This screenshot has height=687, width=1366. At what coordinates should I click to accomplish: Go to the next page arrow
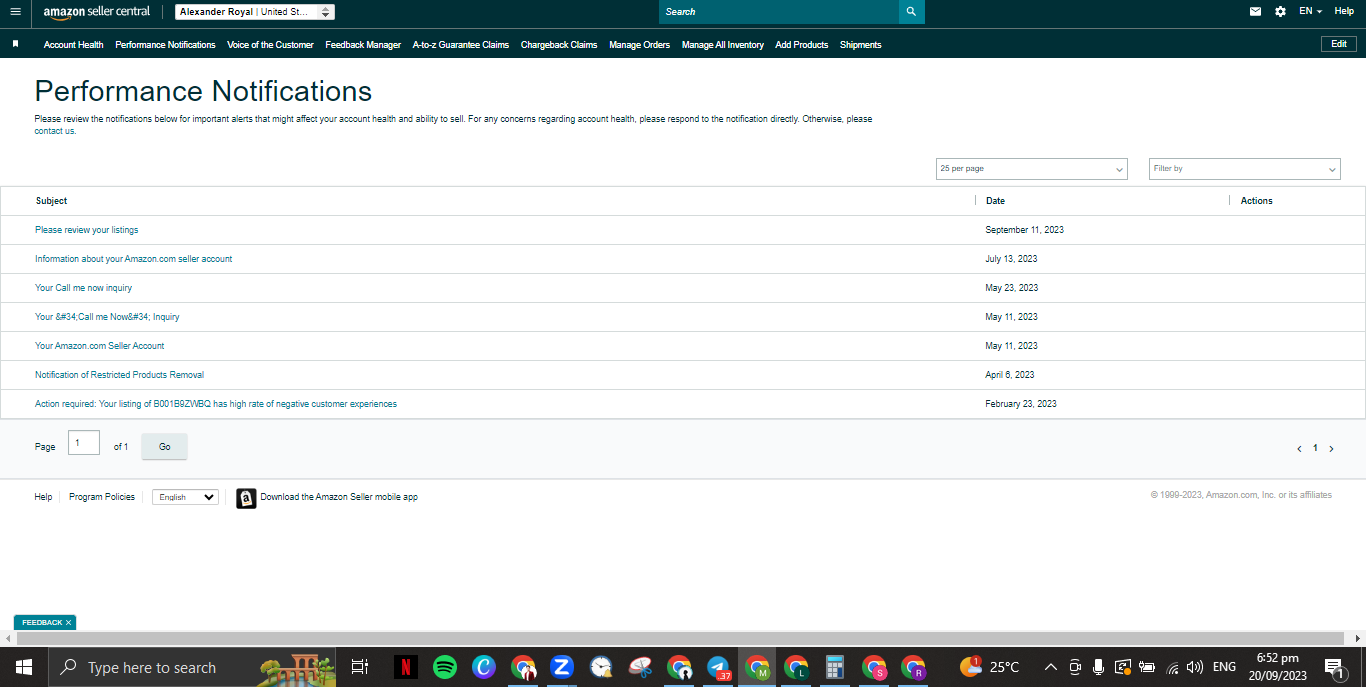pos(1331,449)
